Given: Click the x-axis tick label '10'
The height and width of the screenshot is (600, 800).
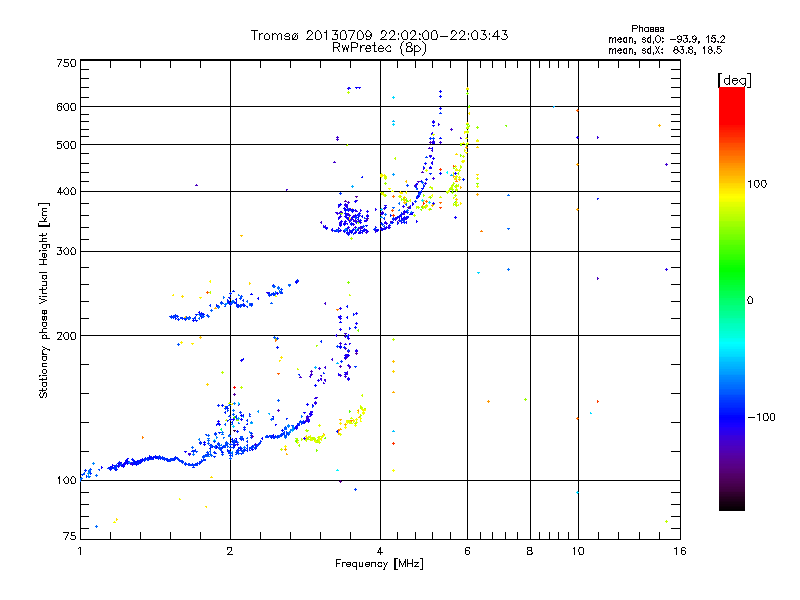Looking at the screenshot, I should [x=578, y=551].
